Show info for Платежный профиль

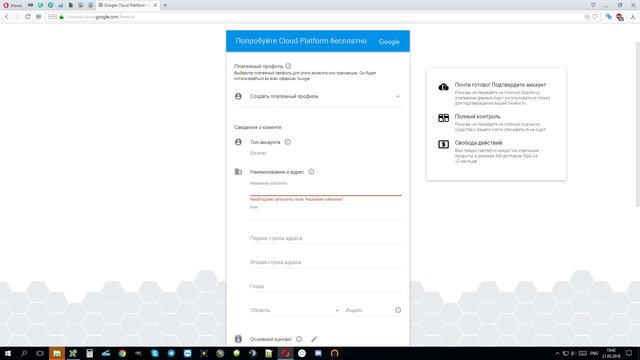click(288, 66)
